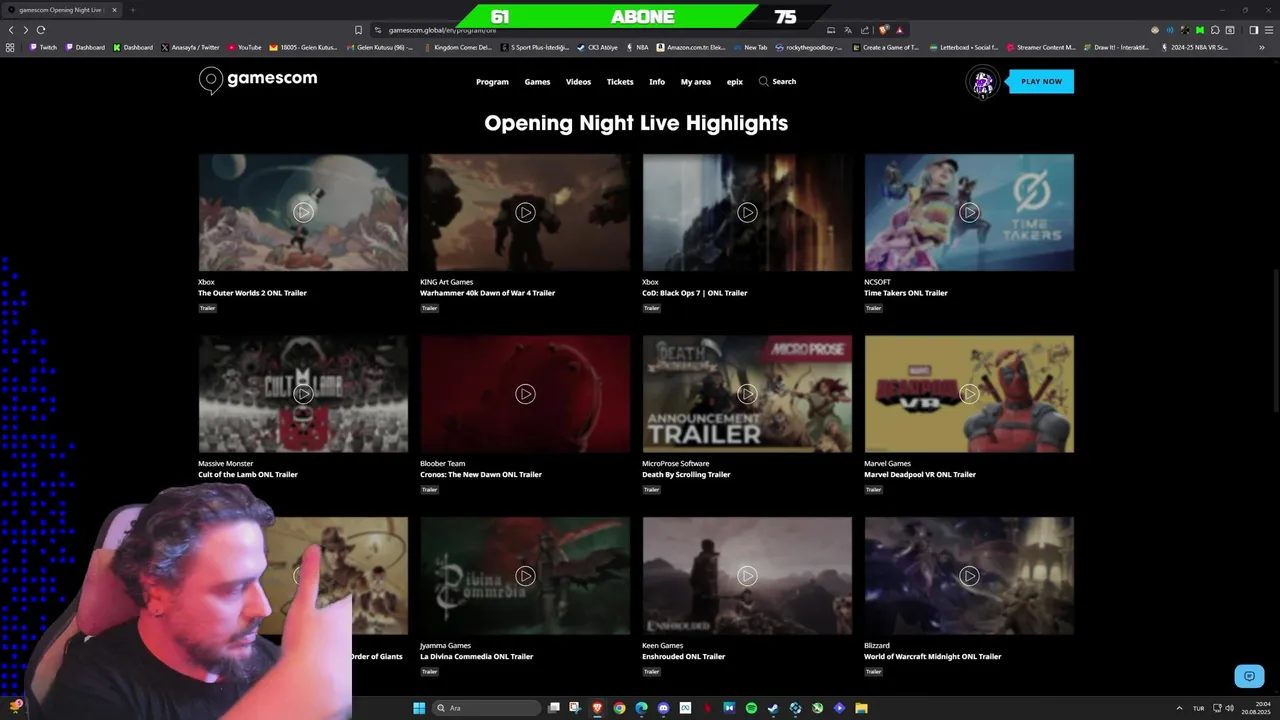Click the PLAY NOW button
The height and width of the screenshot is (720, 1280).
(x=1041, y=81)
